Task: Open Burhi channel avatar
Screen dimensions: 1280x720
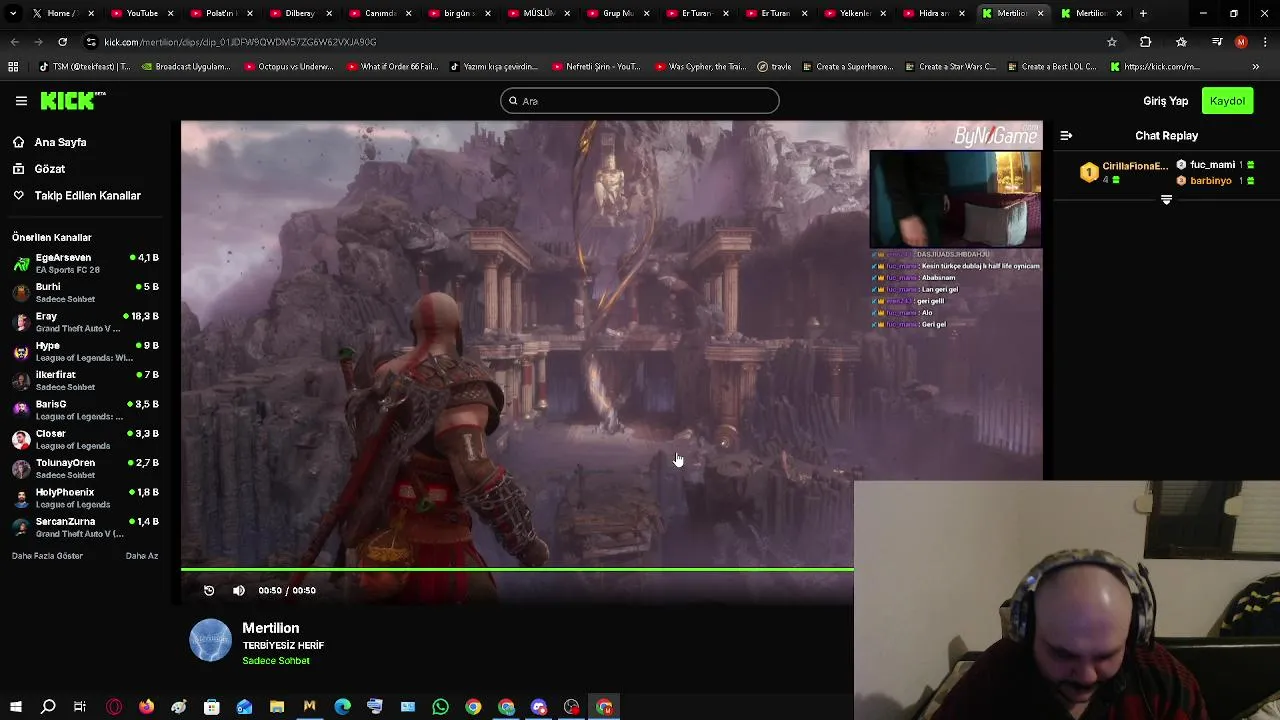Action: click(x=21, y=293)
